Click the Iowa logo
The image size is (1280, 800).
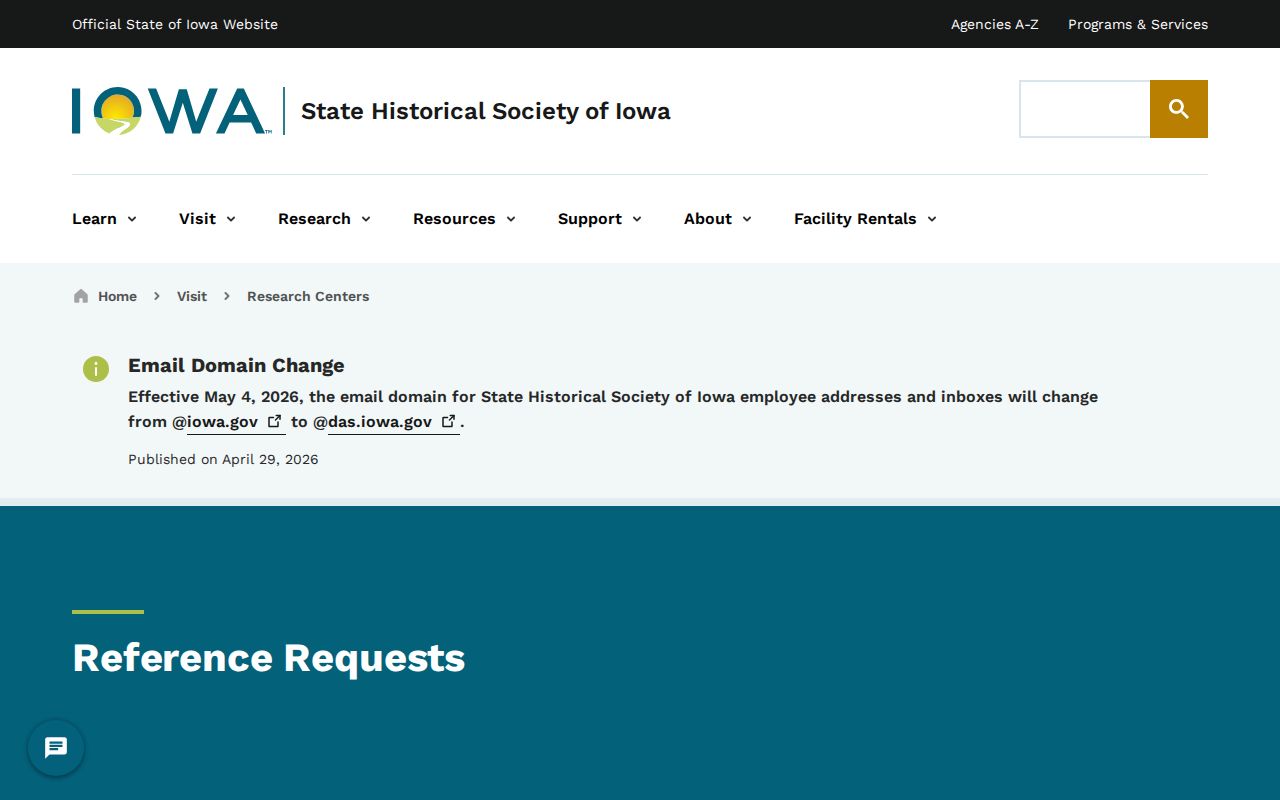[170, 111]
